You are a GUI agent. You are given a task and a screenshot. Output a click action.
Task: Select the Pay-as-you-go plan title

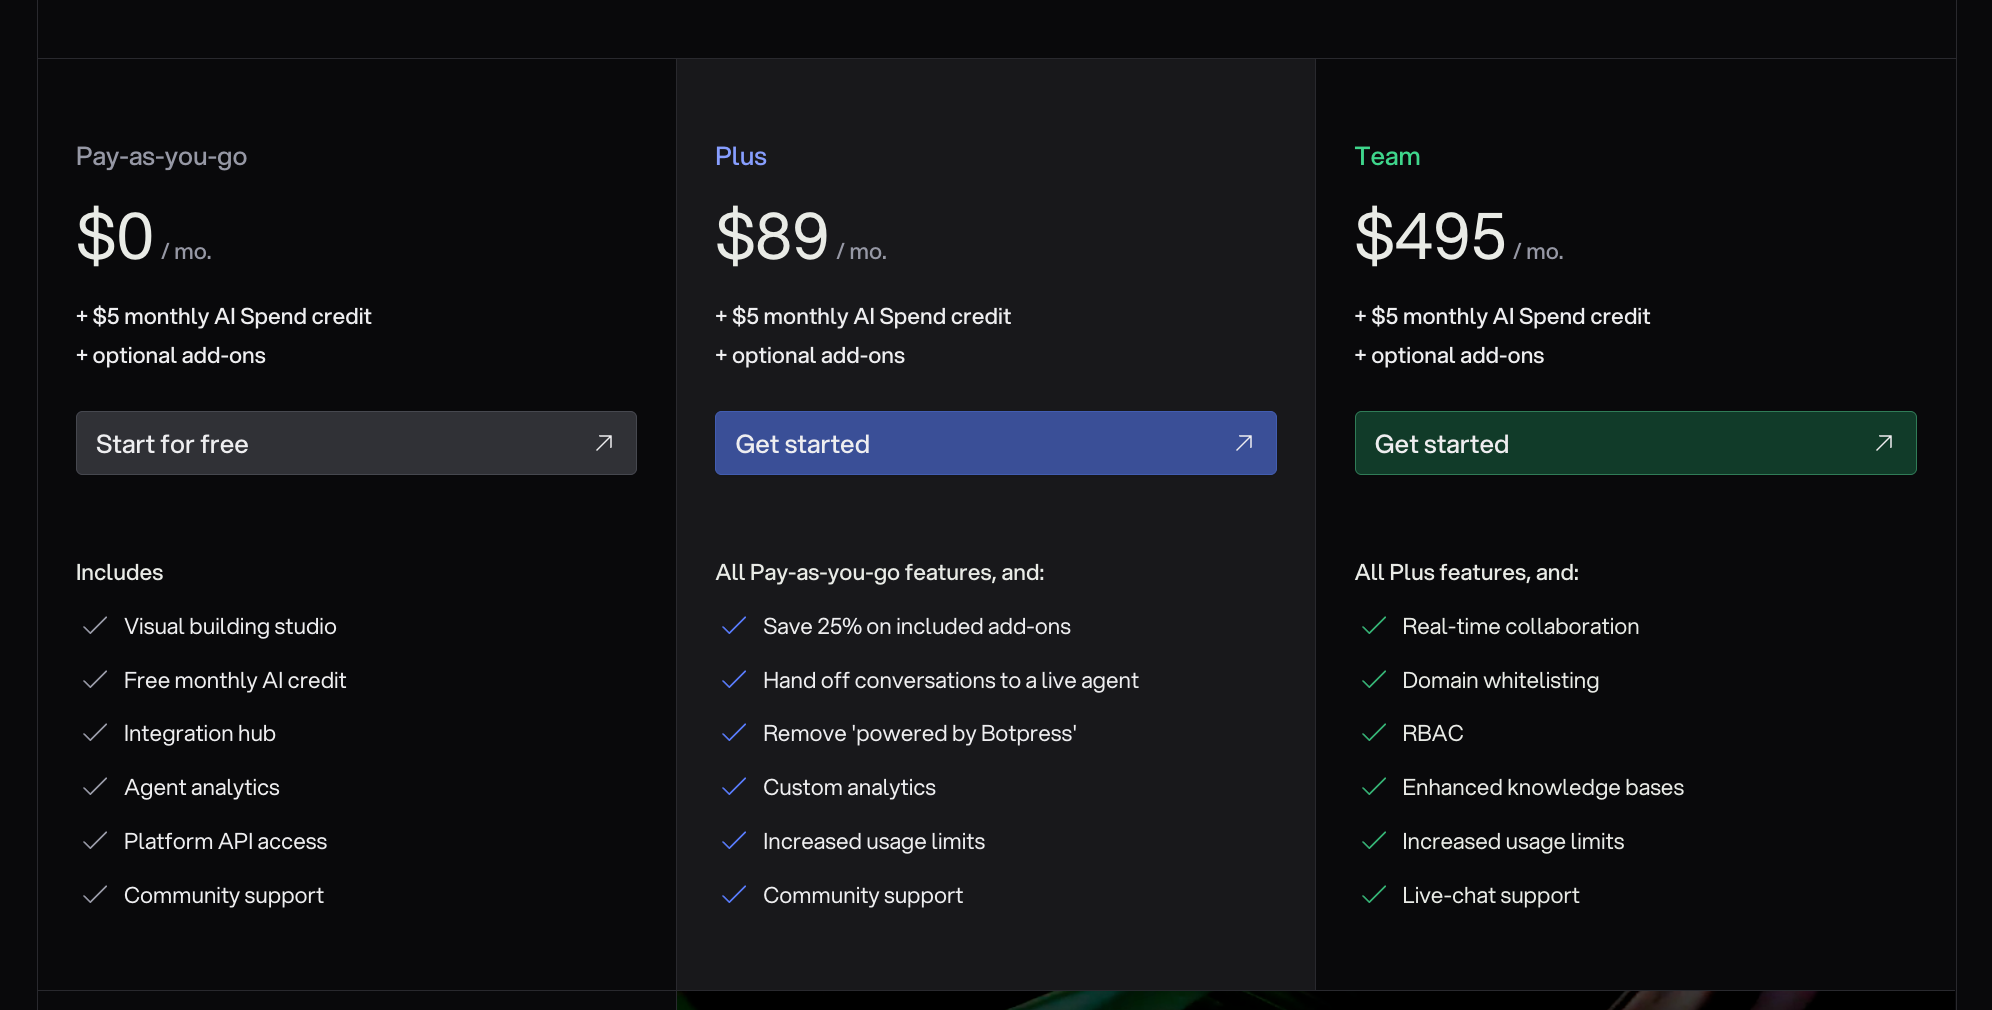point(161,157)
